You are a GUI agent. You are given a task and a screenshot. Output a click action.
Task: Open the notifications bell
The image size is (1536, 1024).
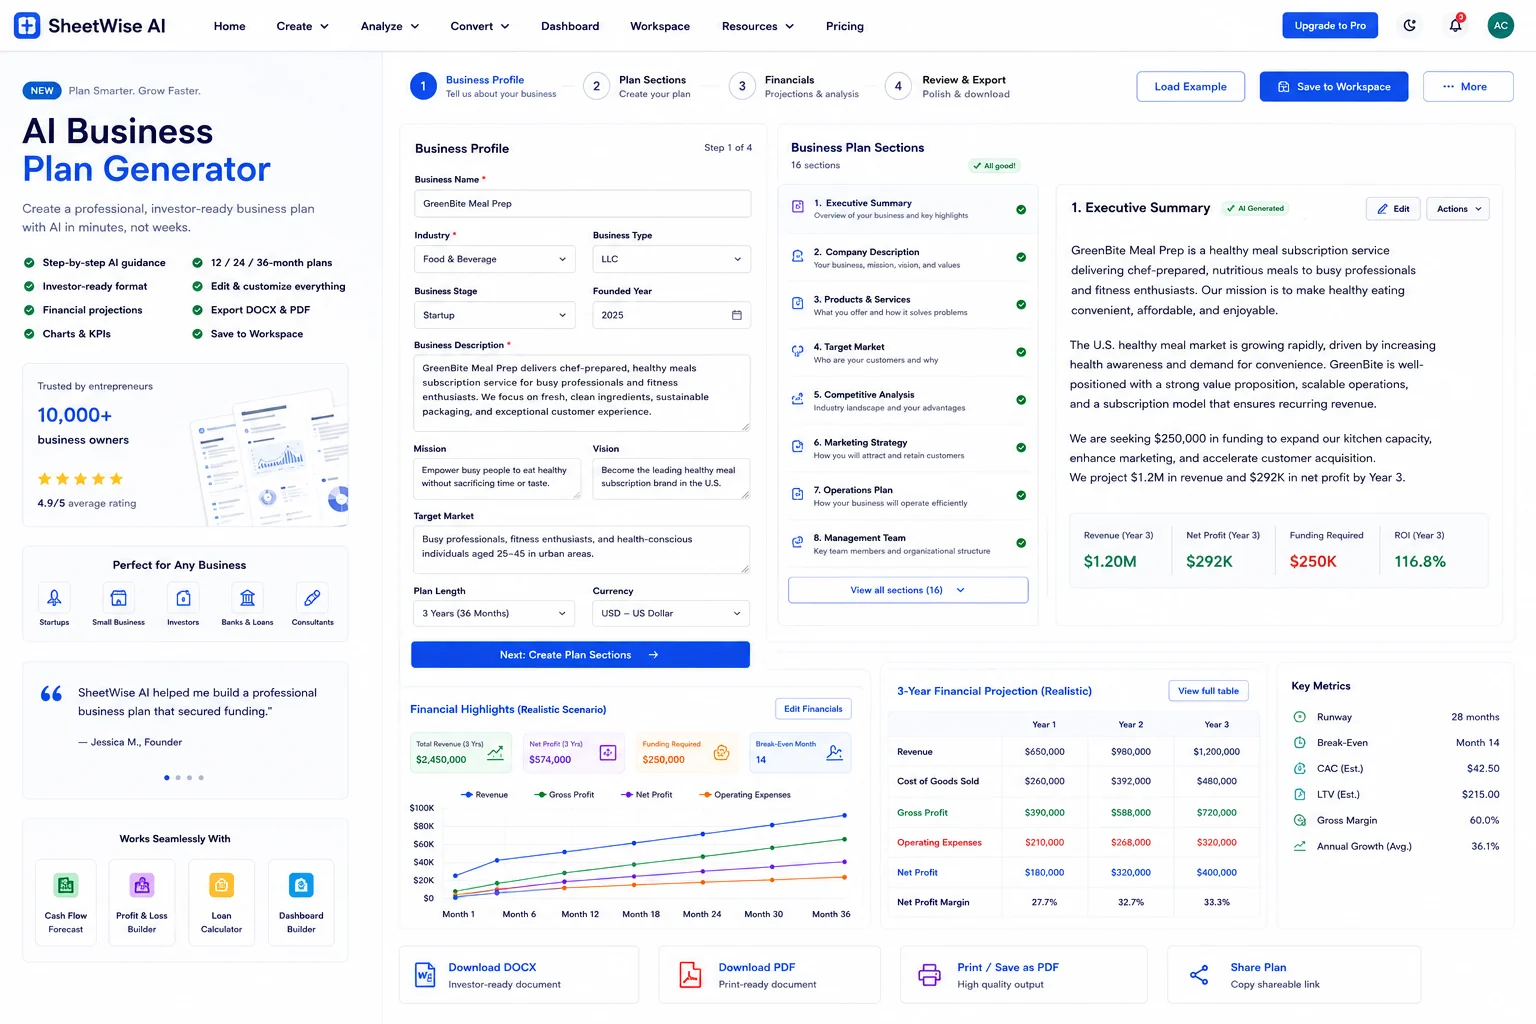(1456, 26)
